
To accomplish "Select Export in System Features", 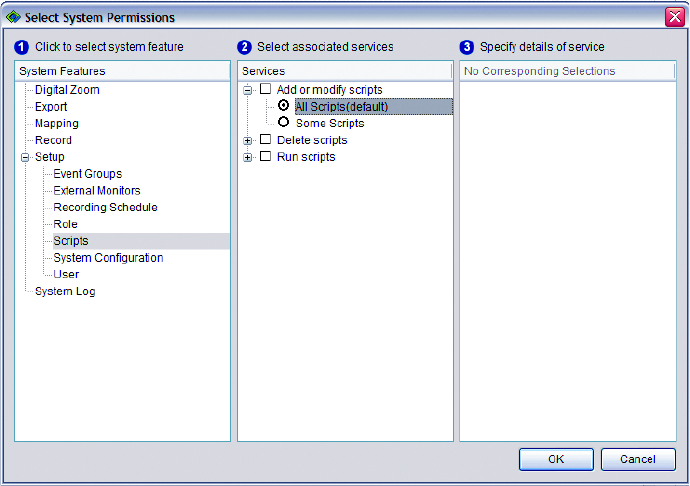I will point(51,107).
